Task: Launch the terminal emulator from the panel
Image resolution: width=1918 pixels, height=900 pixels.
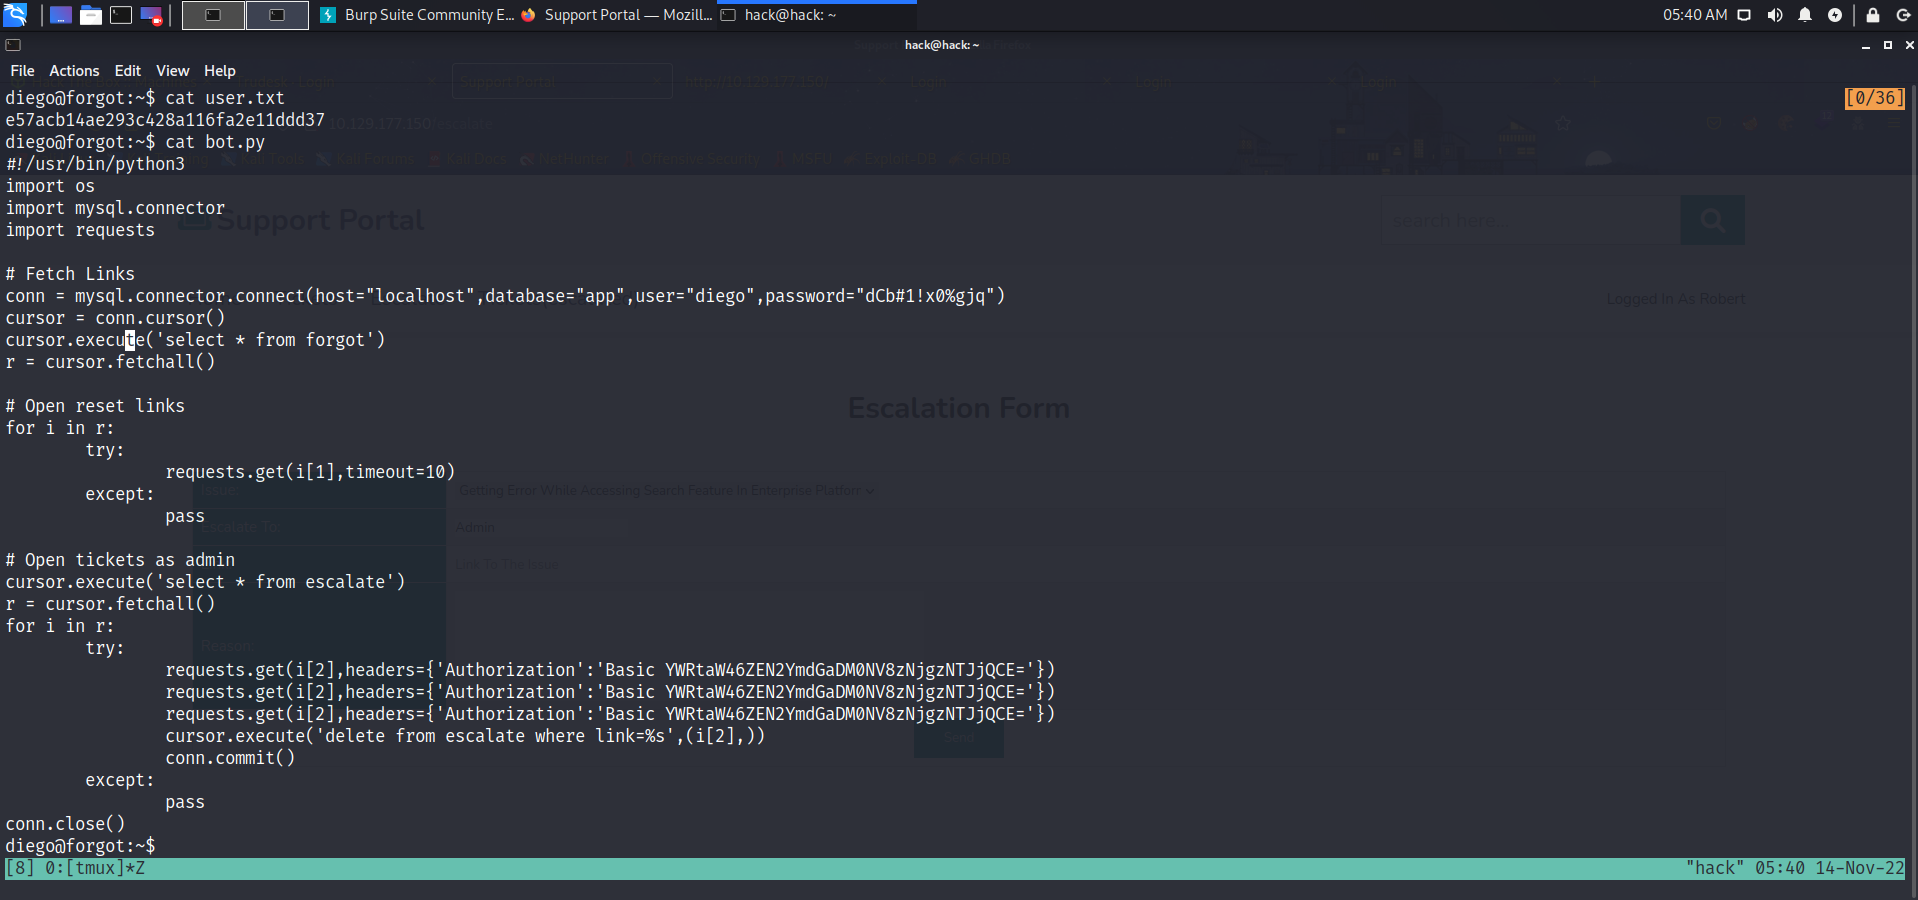Action: [x=121, y=15]
